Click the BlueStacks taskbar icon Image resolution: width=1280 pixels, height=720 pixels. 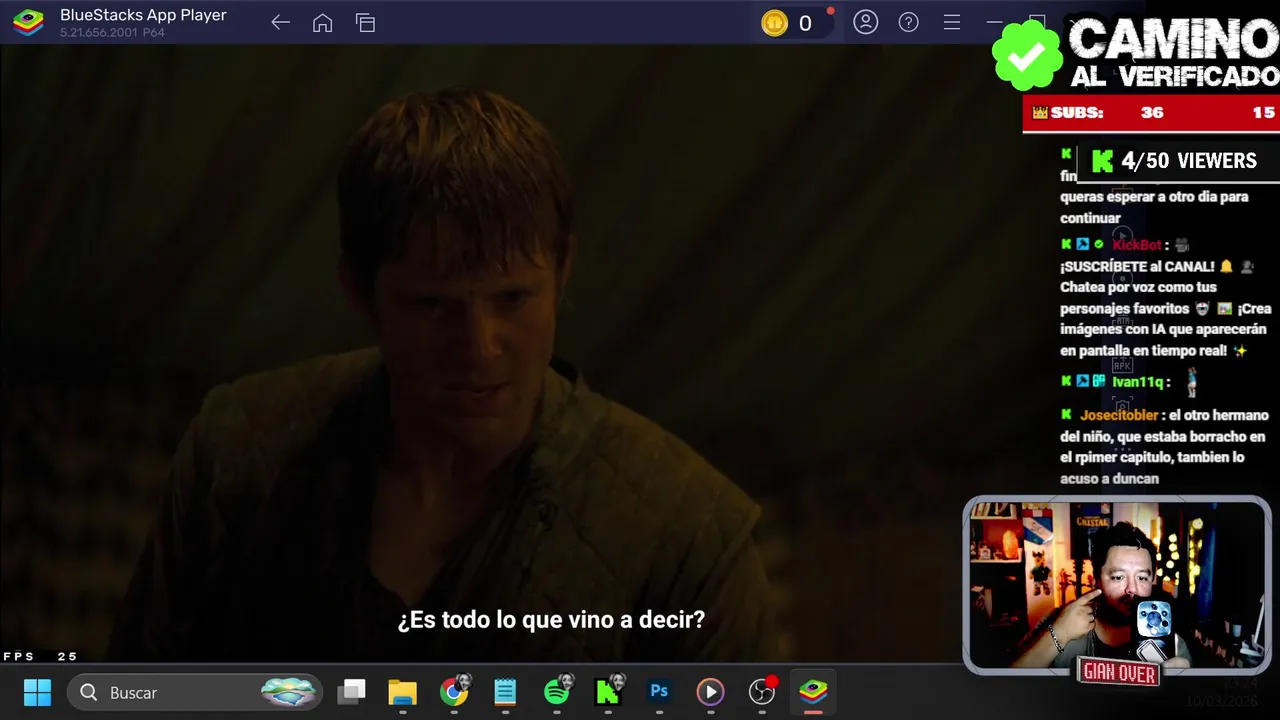pyautogui.click(x=813, y=691)
